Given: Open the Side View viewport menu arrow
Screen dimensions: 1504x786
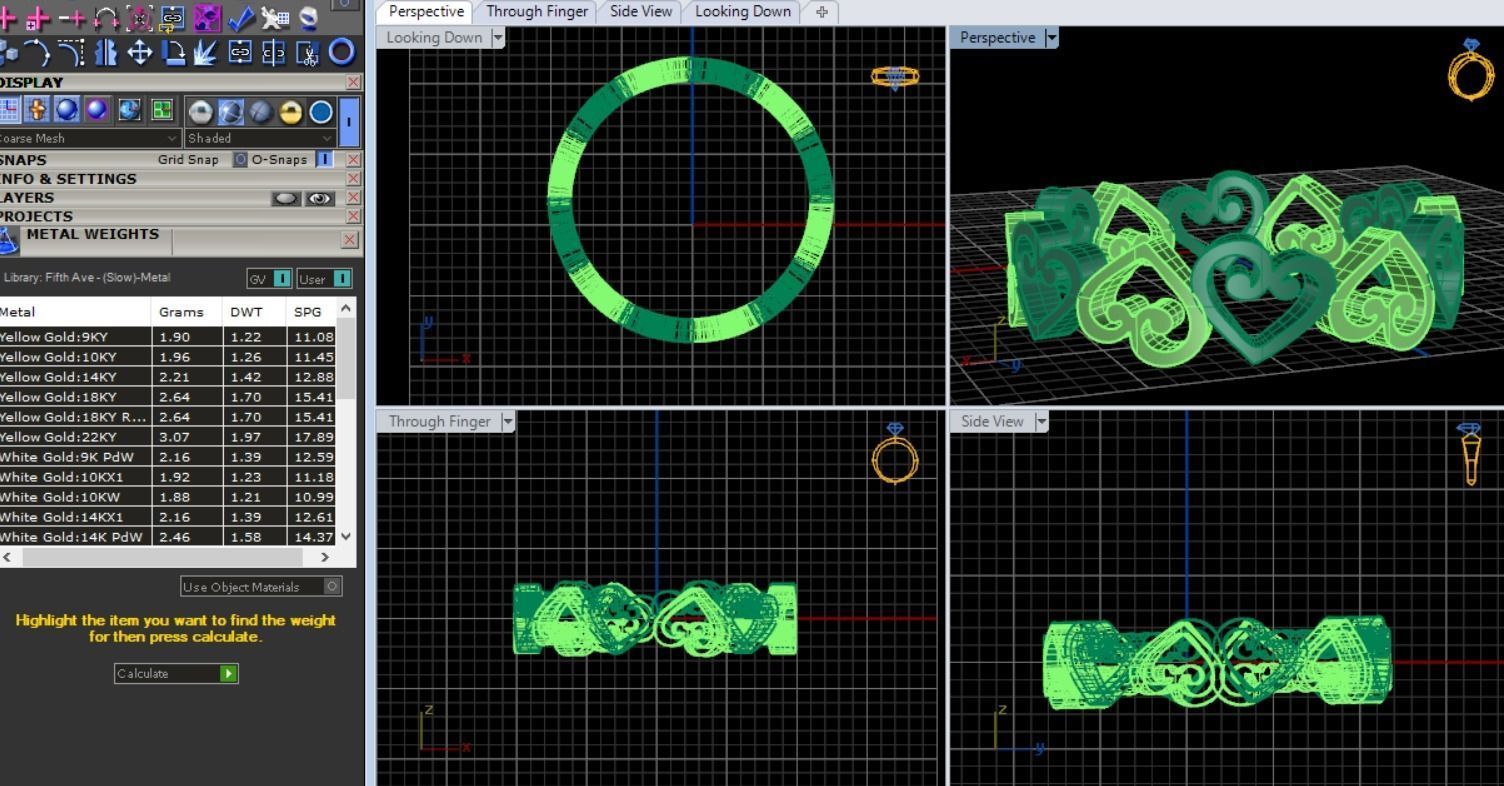Looking at the screenshot, I should point(1041,421).
